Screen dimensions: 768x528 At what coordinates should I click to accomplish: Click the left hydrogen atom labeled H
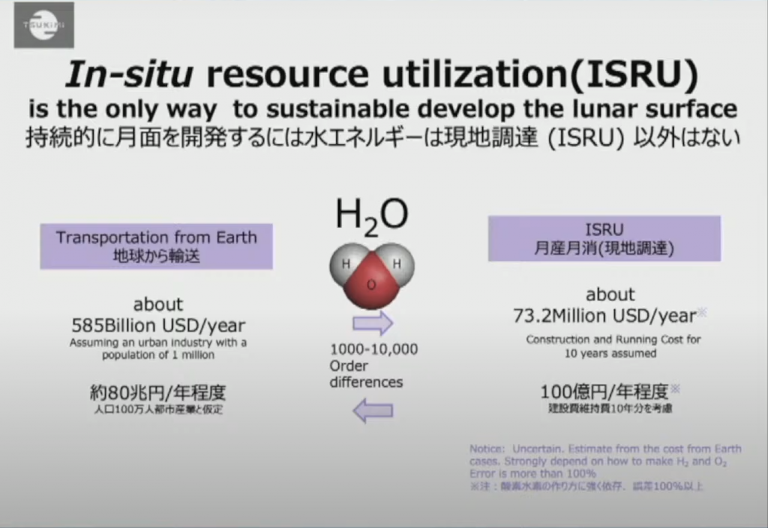pos(348,263)
